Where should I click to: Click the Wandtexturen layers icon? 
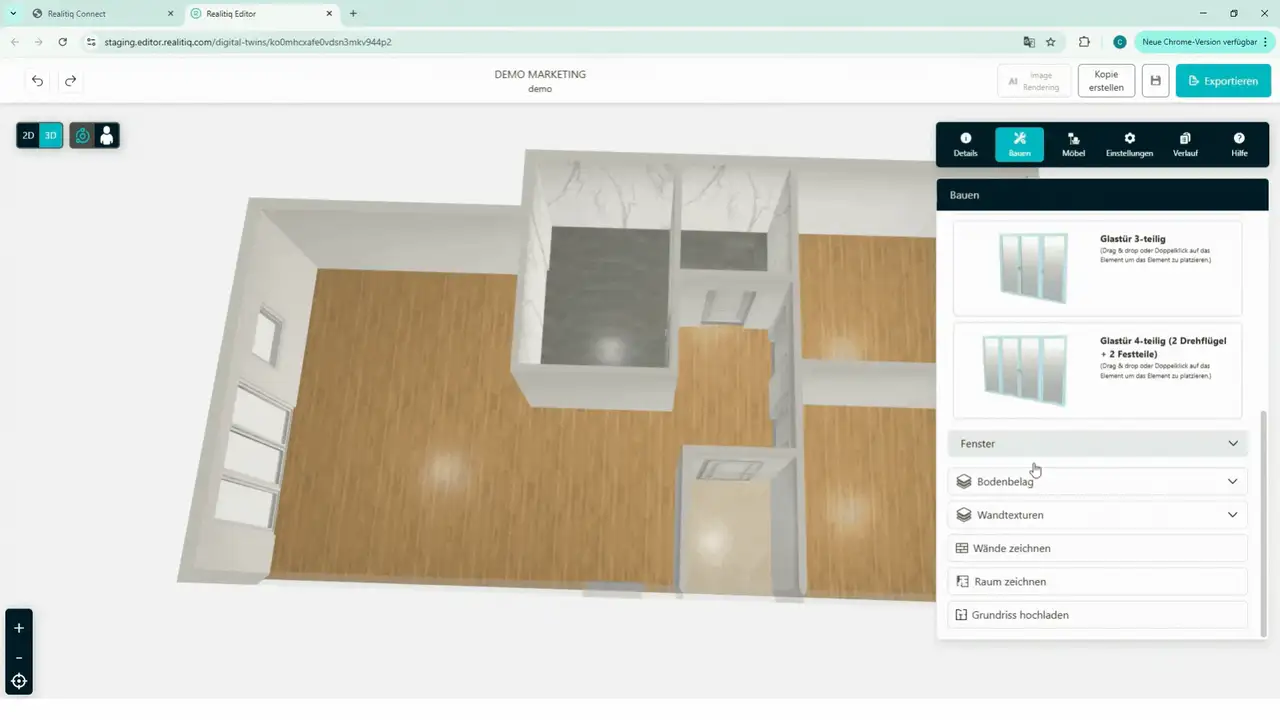(963, 515)
